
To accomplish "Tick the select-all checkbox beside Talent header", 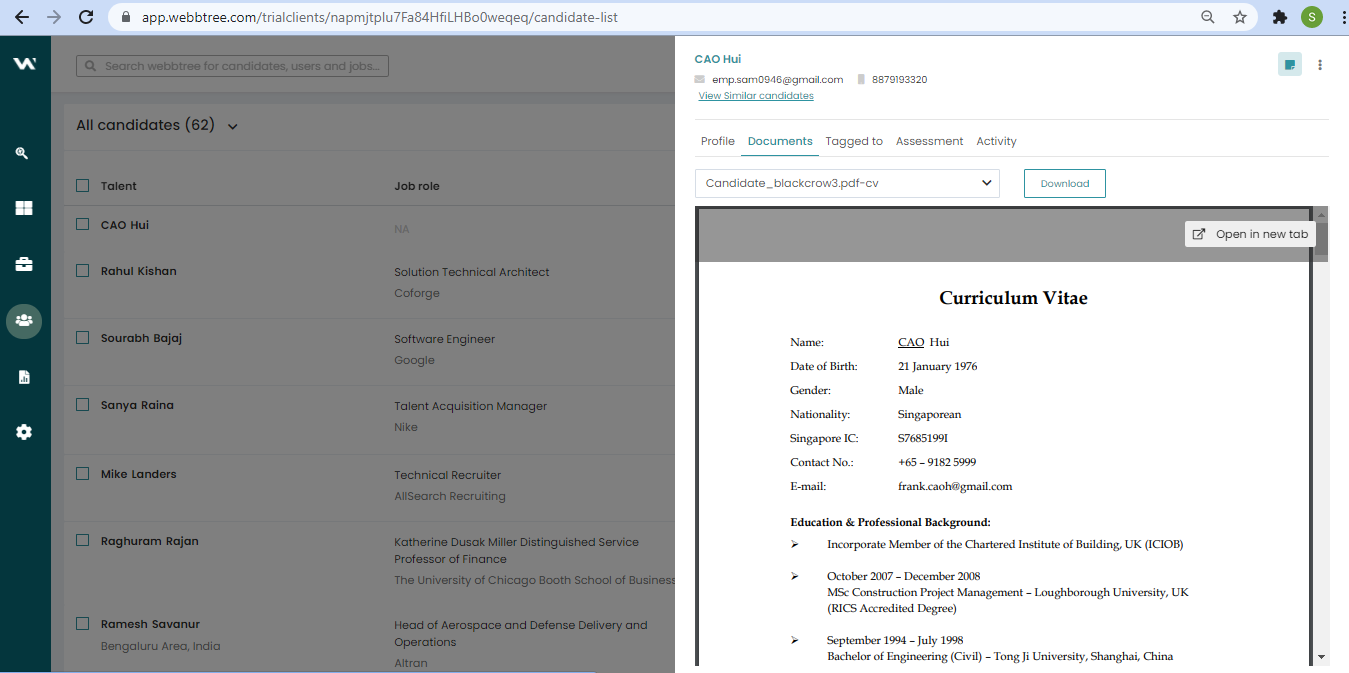I will [83, 185].
